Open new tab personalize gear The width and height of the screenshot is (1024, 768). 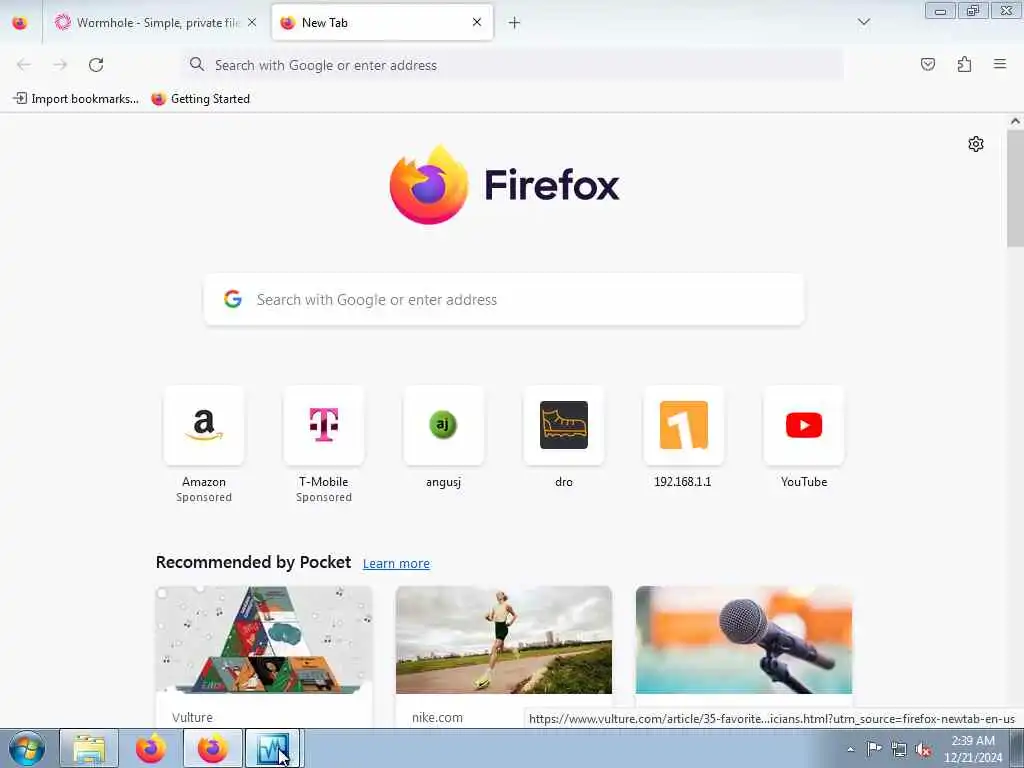tap(976, 144)
